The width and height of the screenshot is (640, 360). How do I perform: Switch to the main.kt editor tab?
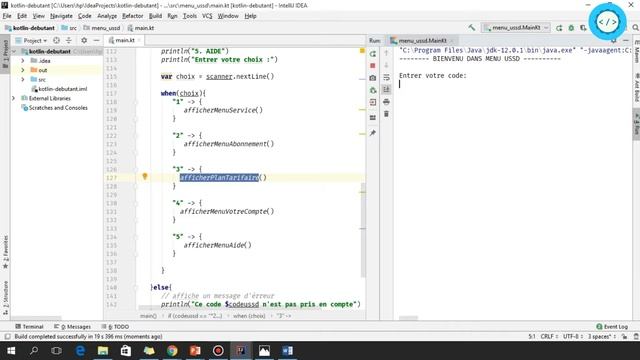[x=124, y=40]
